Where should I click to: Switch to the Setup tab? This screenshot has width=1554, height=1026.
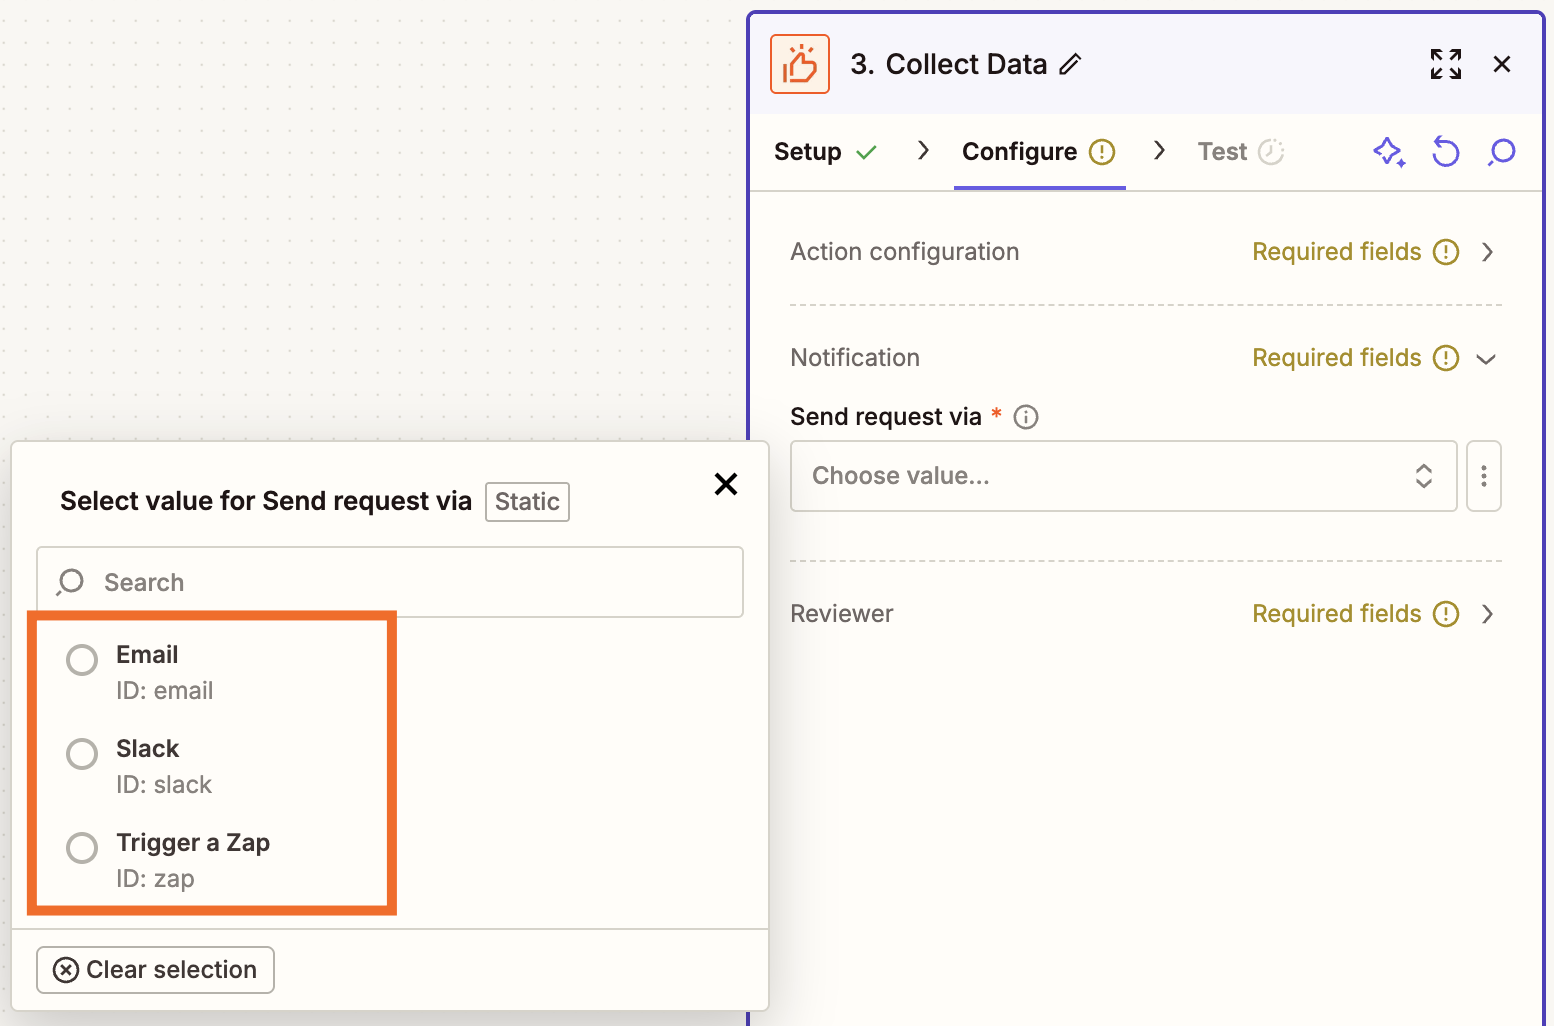click(x=807, y=152)
